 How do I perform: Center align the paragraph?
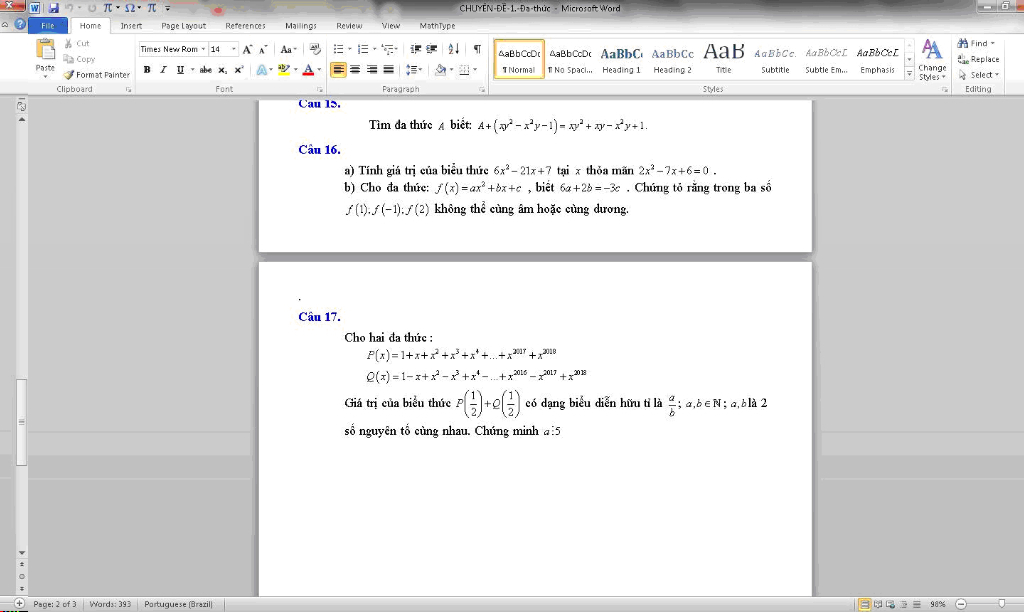click(355, 69)
